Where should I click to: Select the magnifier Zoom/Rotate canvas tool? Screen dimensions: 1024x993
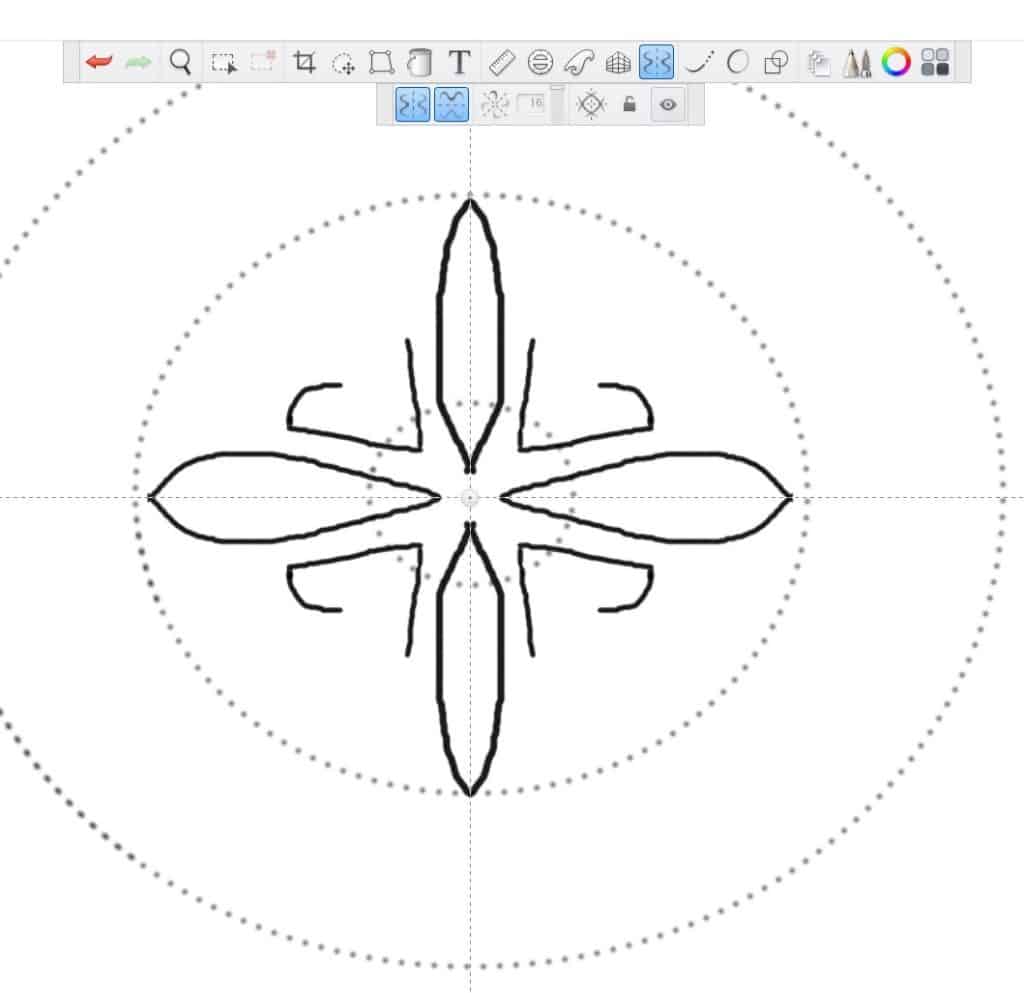pyautogui.click(x=180, y=62)
